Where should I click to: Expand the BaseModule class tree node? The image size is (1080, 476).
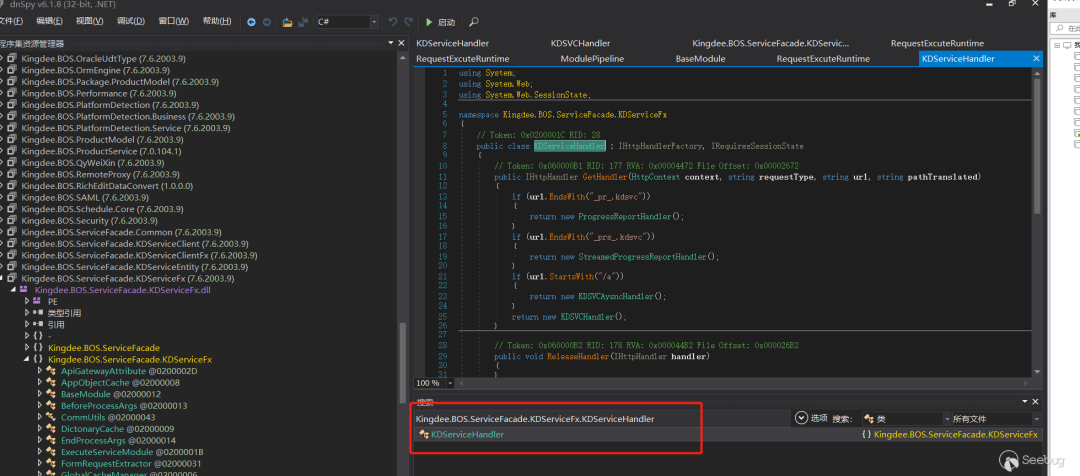click(39, 394)
